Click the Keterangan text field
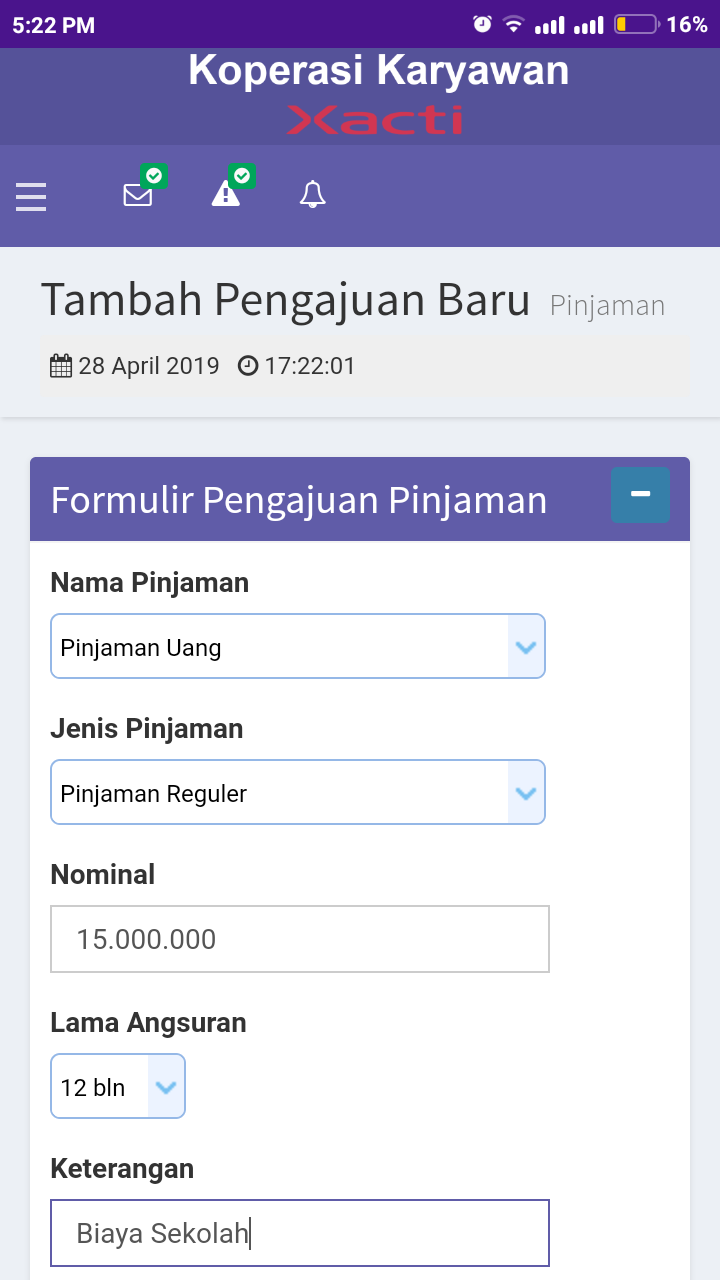Screen dimensions: 720x1280 pyautogui.click(x=300, y=1233)
